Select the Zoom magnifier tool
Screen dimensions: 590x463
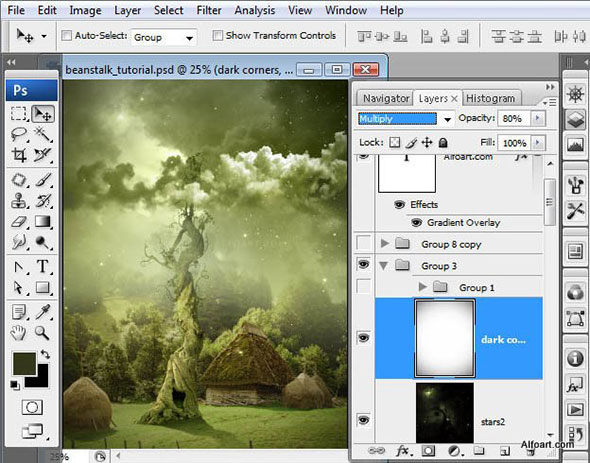coord(42,332)
